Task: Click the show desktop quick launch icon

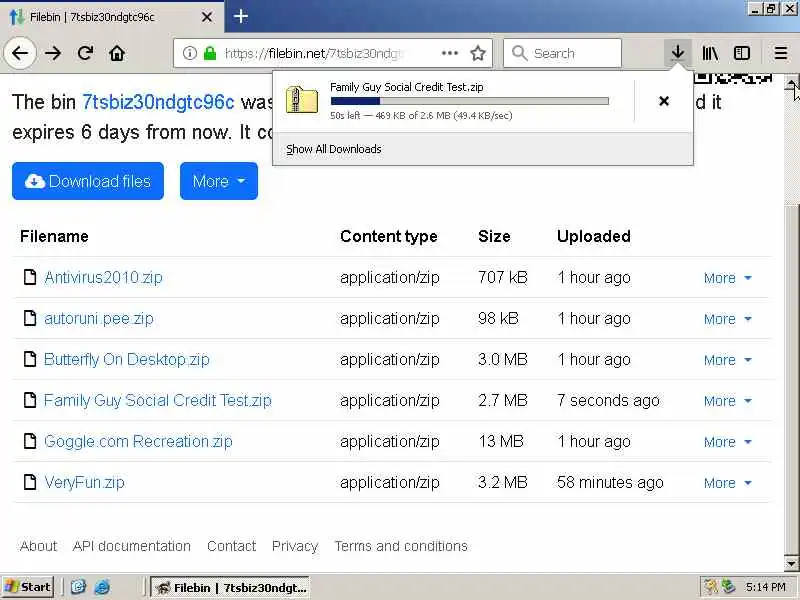Action: click(x=78, y=587)
